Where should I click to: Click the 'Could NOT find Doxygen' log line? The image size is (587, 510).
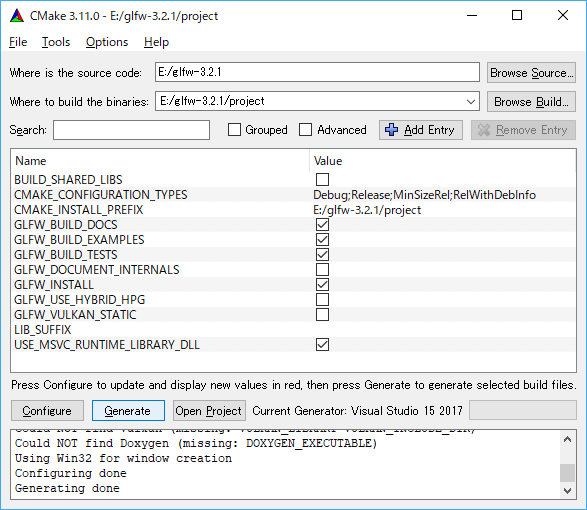[196, 443]
